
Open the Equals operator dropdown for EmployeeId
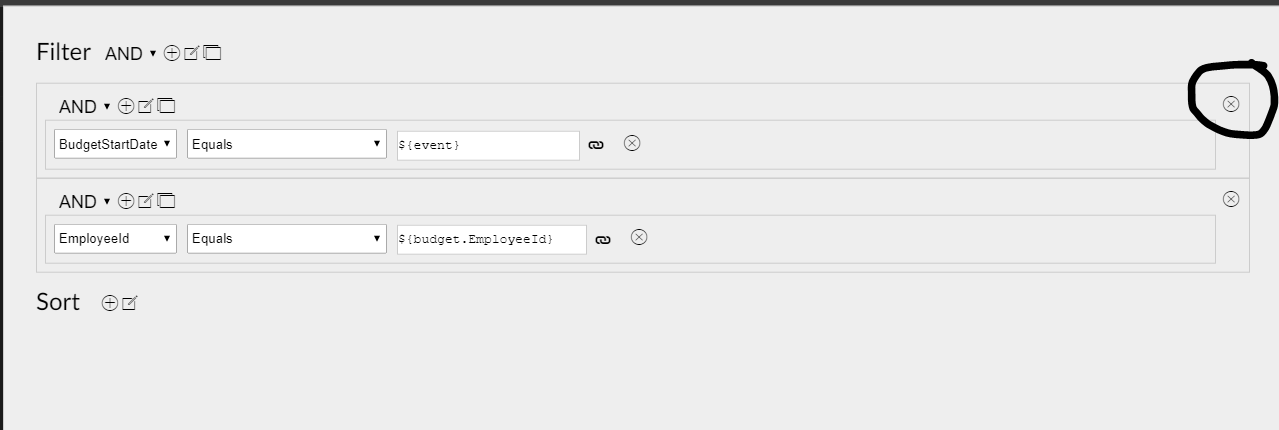[x=287, y=238]
